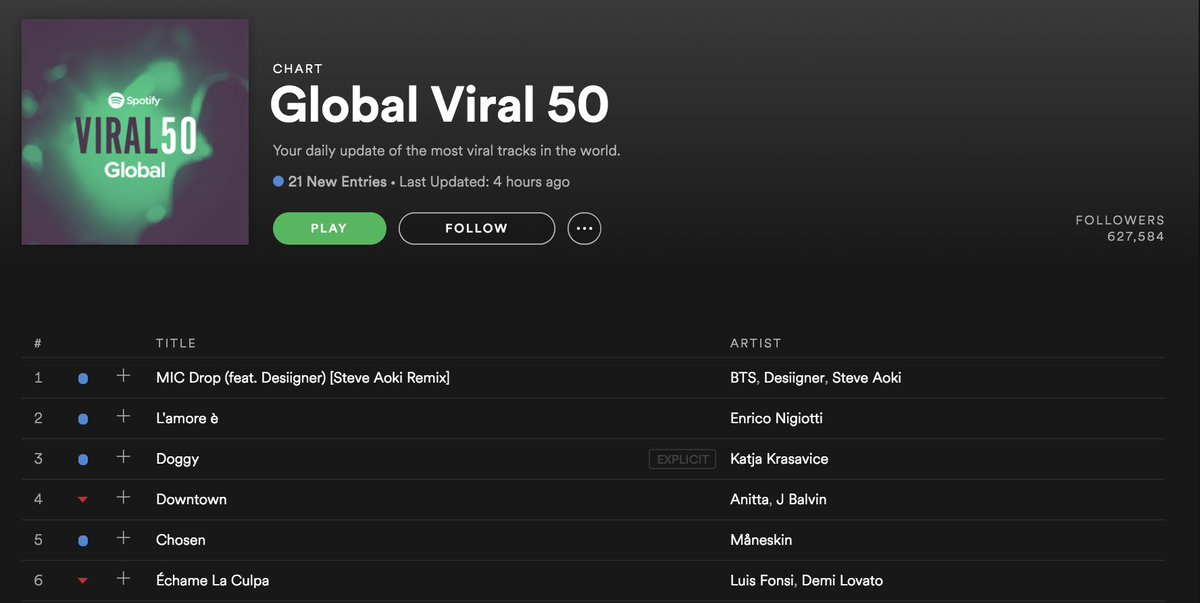
Task: Add Échame La Culpa with plus icon
Action: (x=123, y=578)
